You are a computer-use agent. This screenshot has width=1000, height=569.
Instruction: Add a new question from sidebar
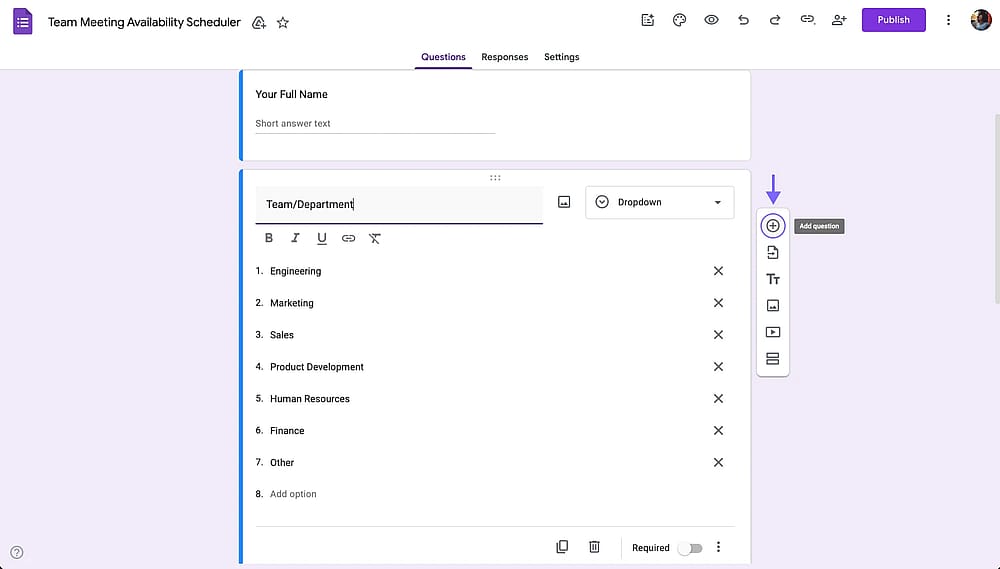pos(772,226)
